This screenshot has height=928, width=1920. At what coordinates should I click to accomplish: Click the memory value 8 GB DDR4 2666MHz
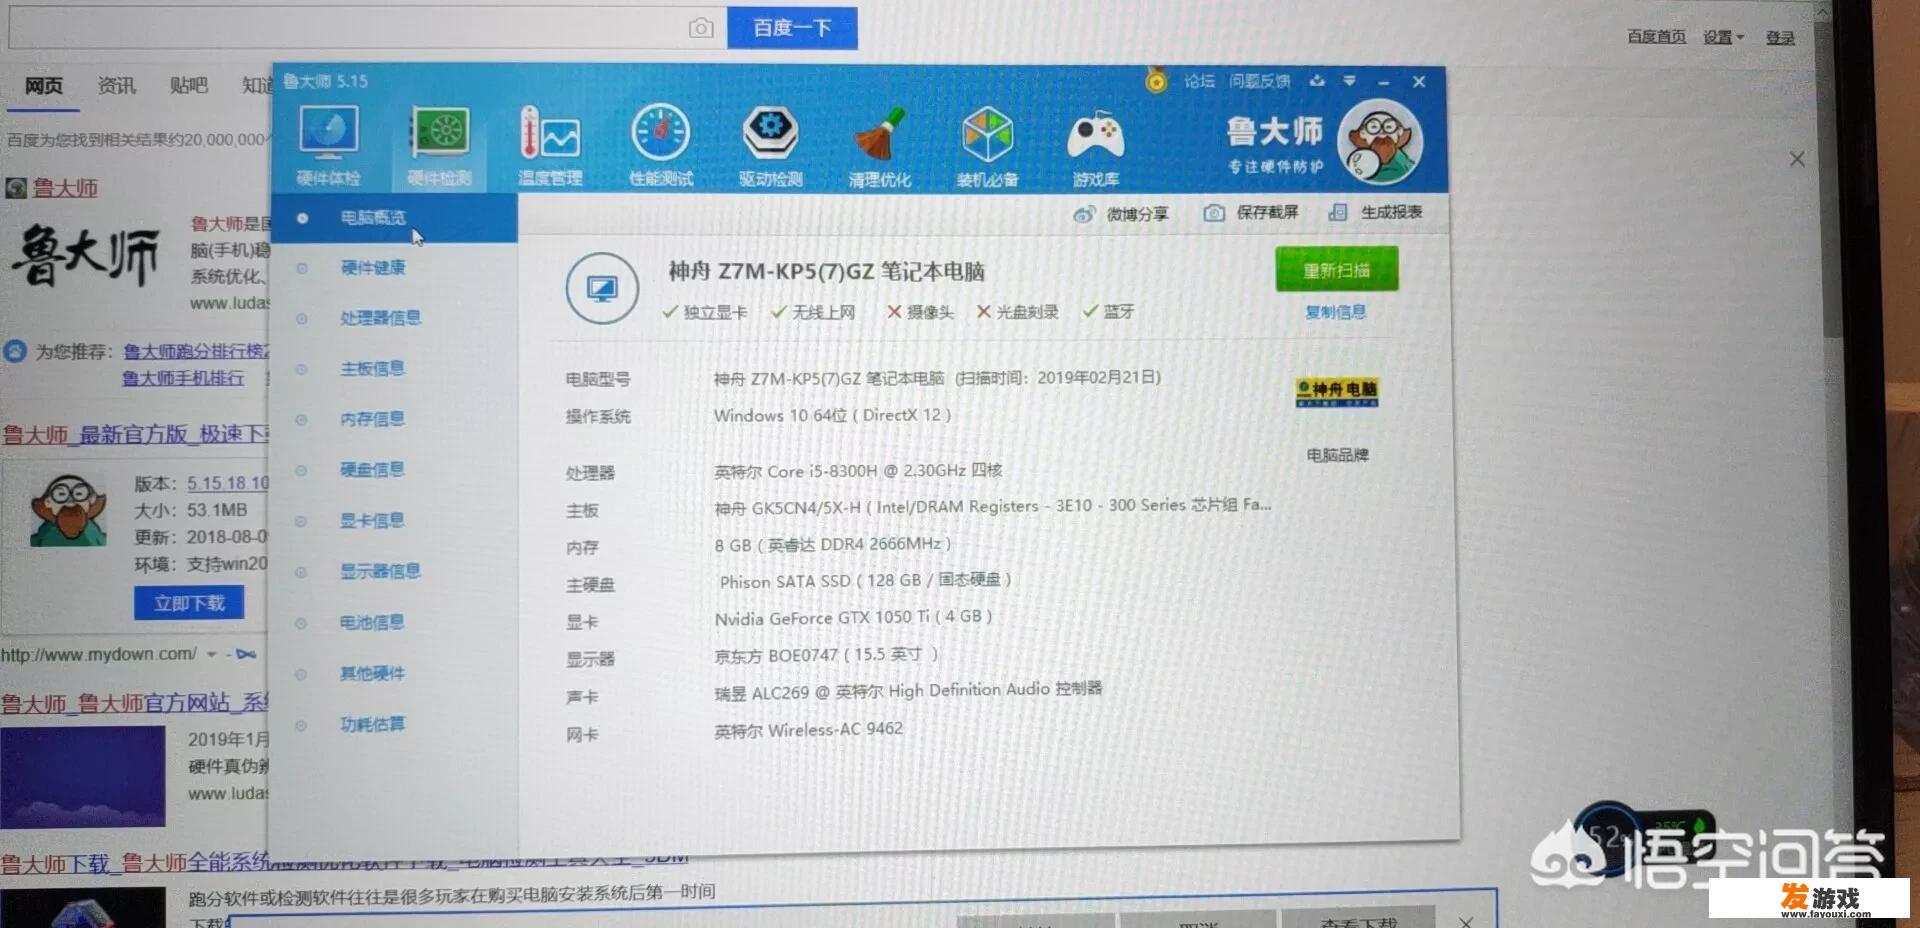(x=833, y=545)
